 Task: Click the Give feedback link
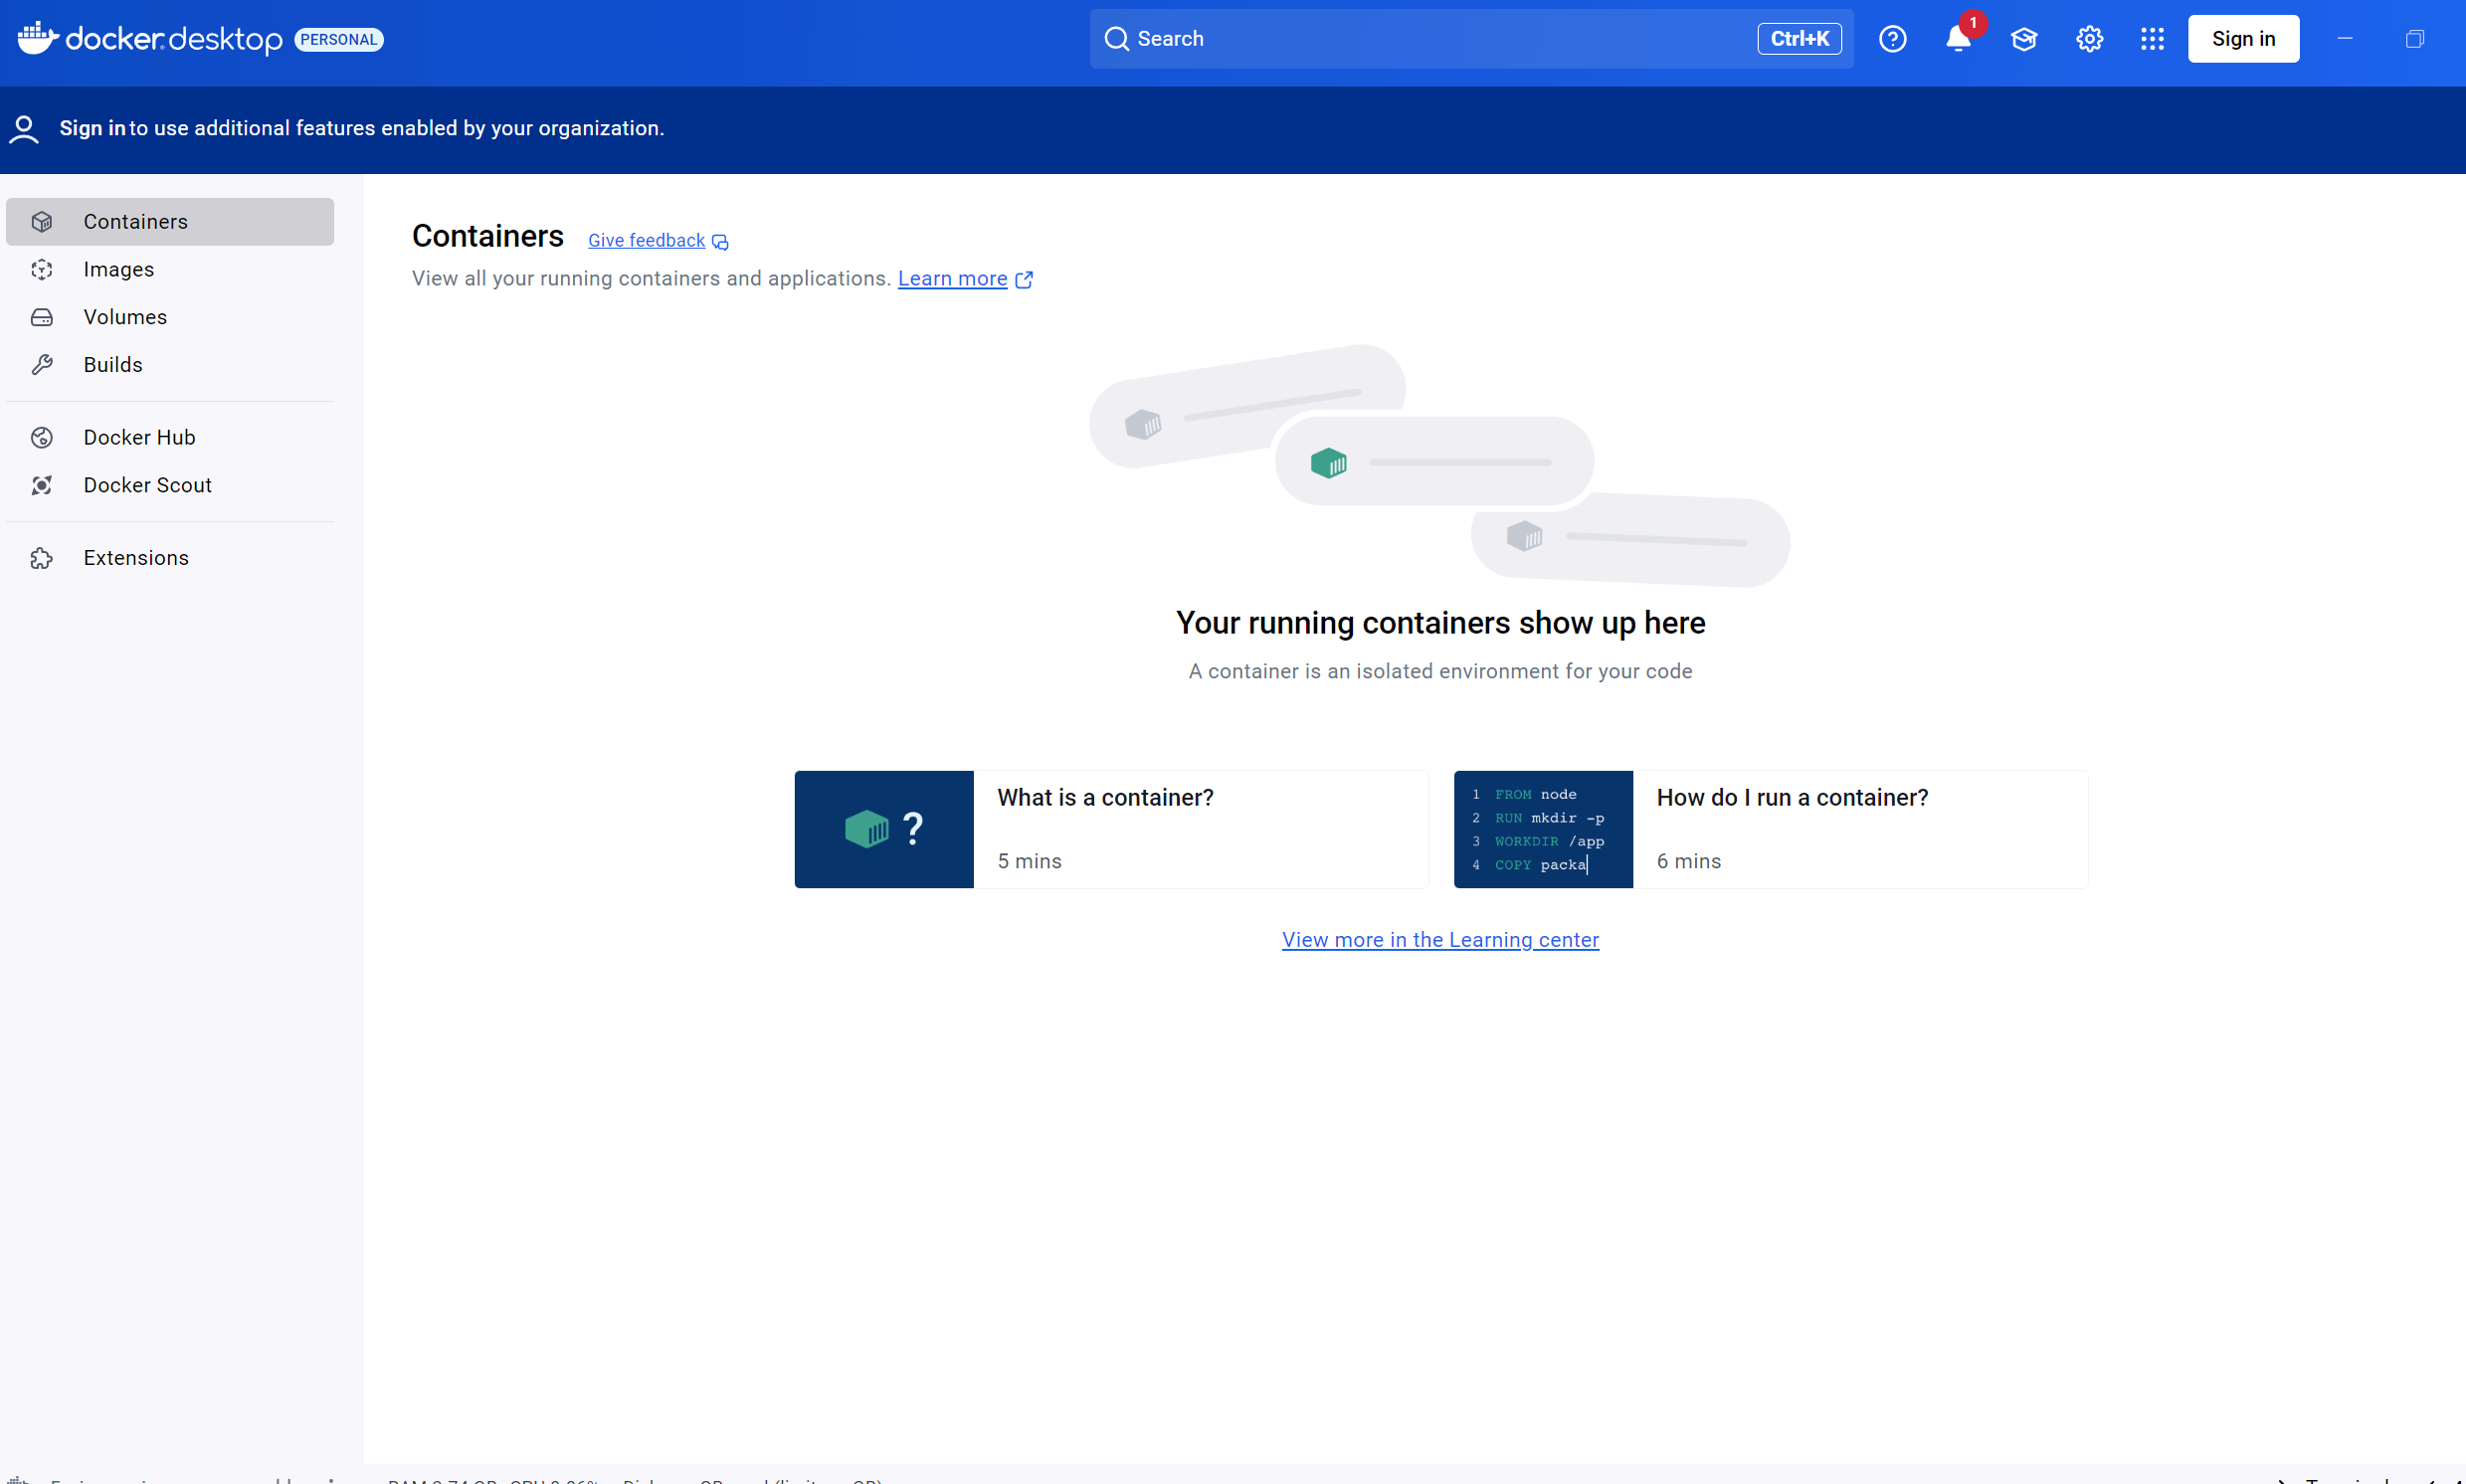pyautogui.click(x=647, y=241)
